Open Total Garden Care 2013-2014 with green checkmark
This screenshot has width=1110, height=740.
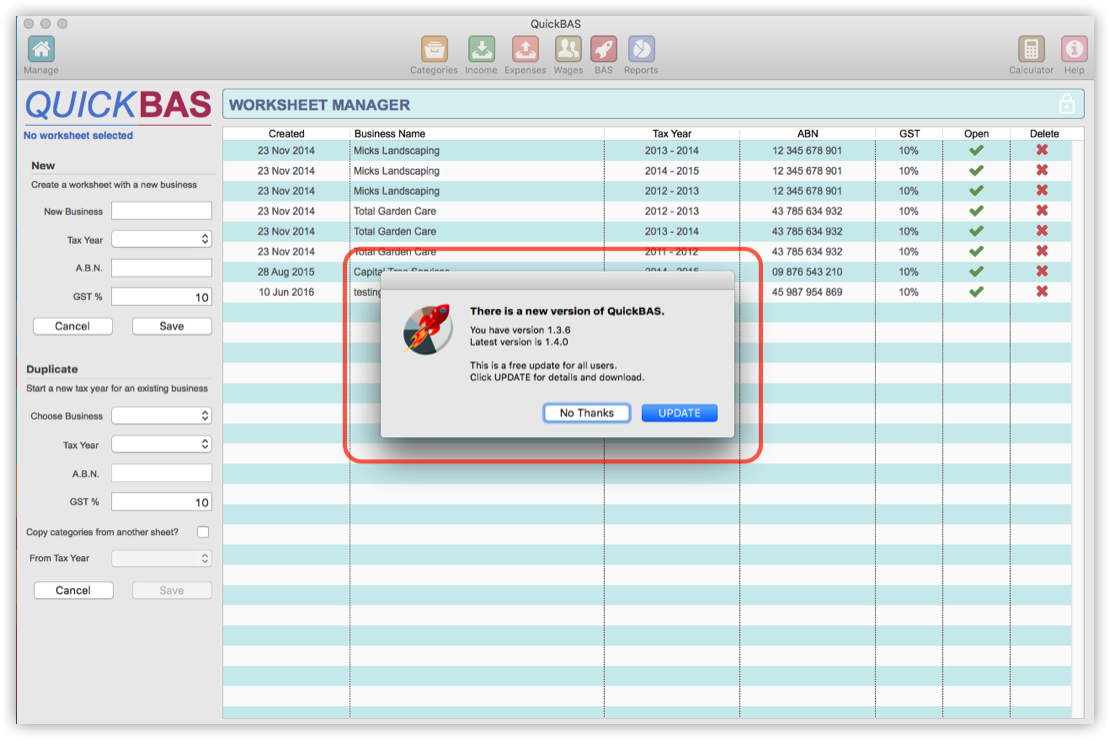point(975,231)
